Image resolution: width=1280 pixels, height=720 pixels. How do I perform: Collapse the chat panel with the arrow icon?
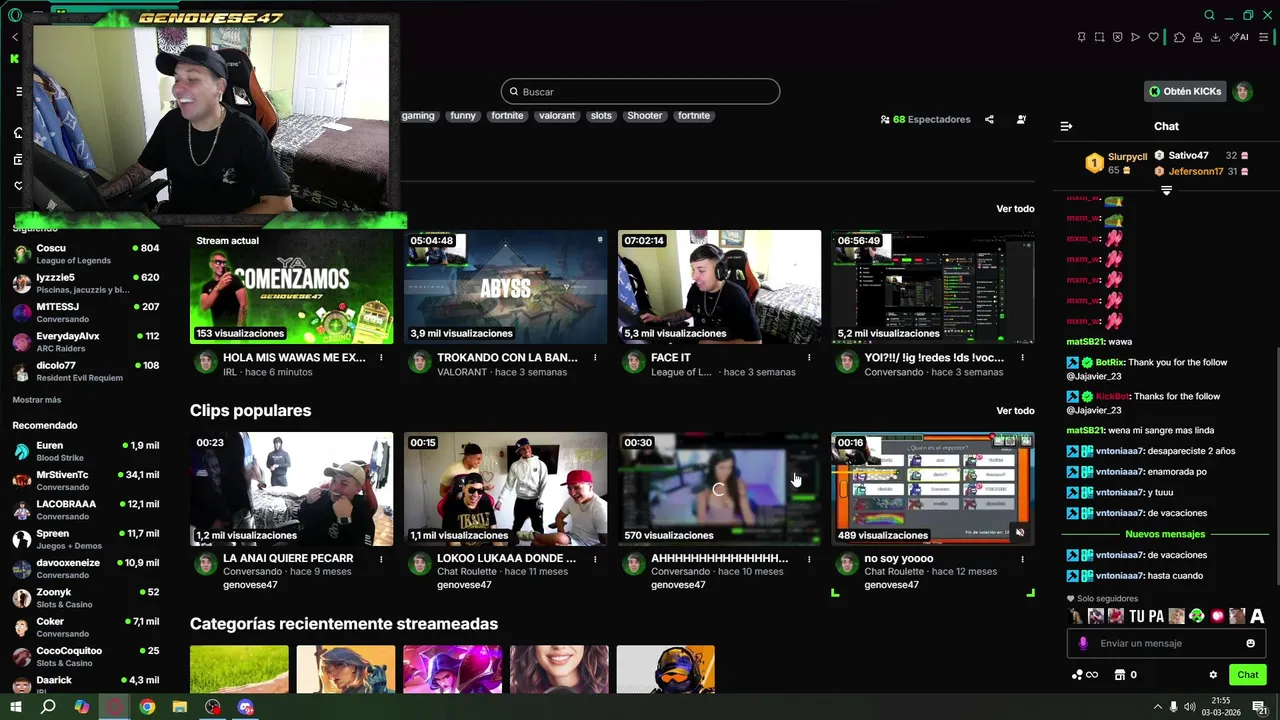(1066, 126)
